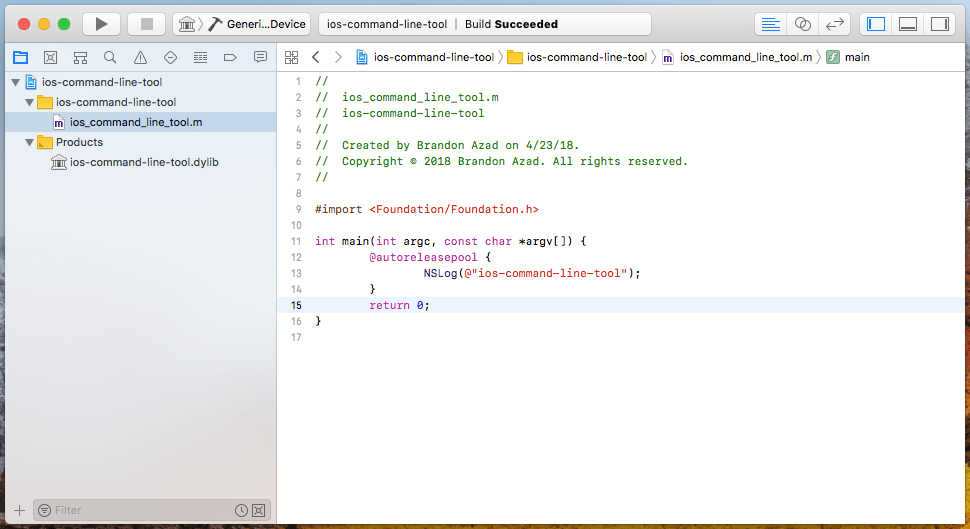
Task: Go forward in editor history
Action: click(x=338, y=57)
